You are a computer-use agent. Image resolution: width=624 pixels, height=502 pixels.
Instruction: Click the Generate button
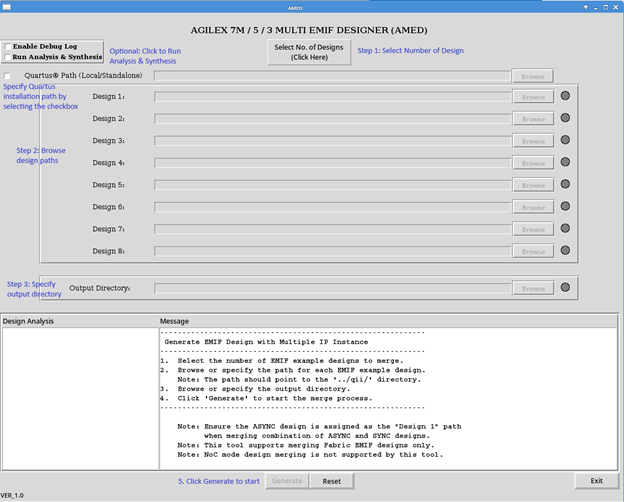[x=287, y=481]
